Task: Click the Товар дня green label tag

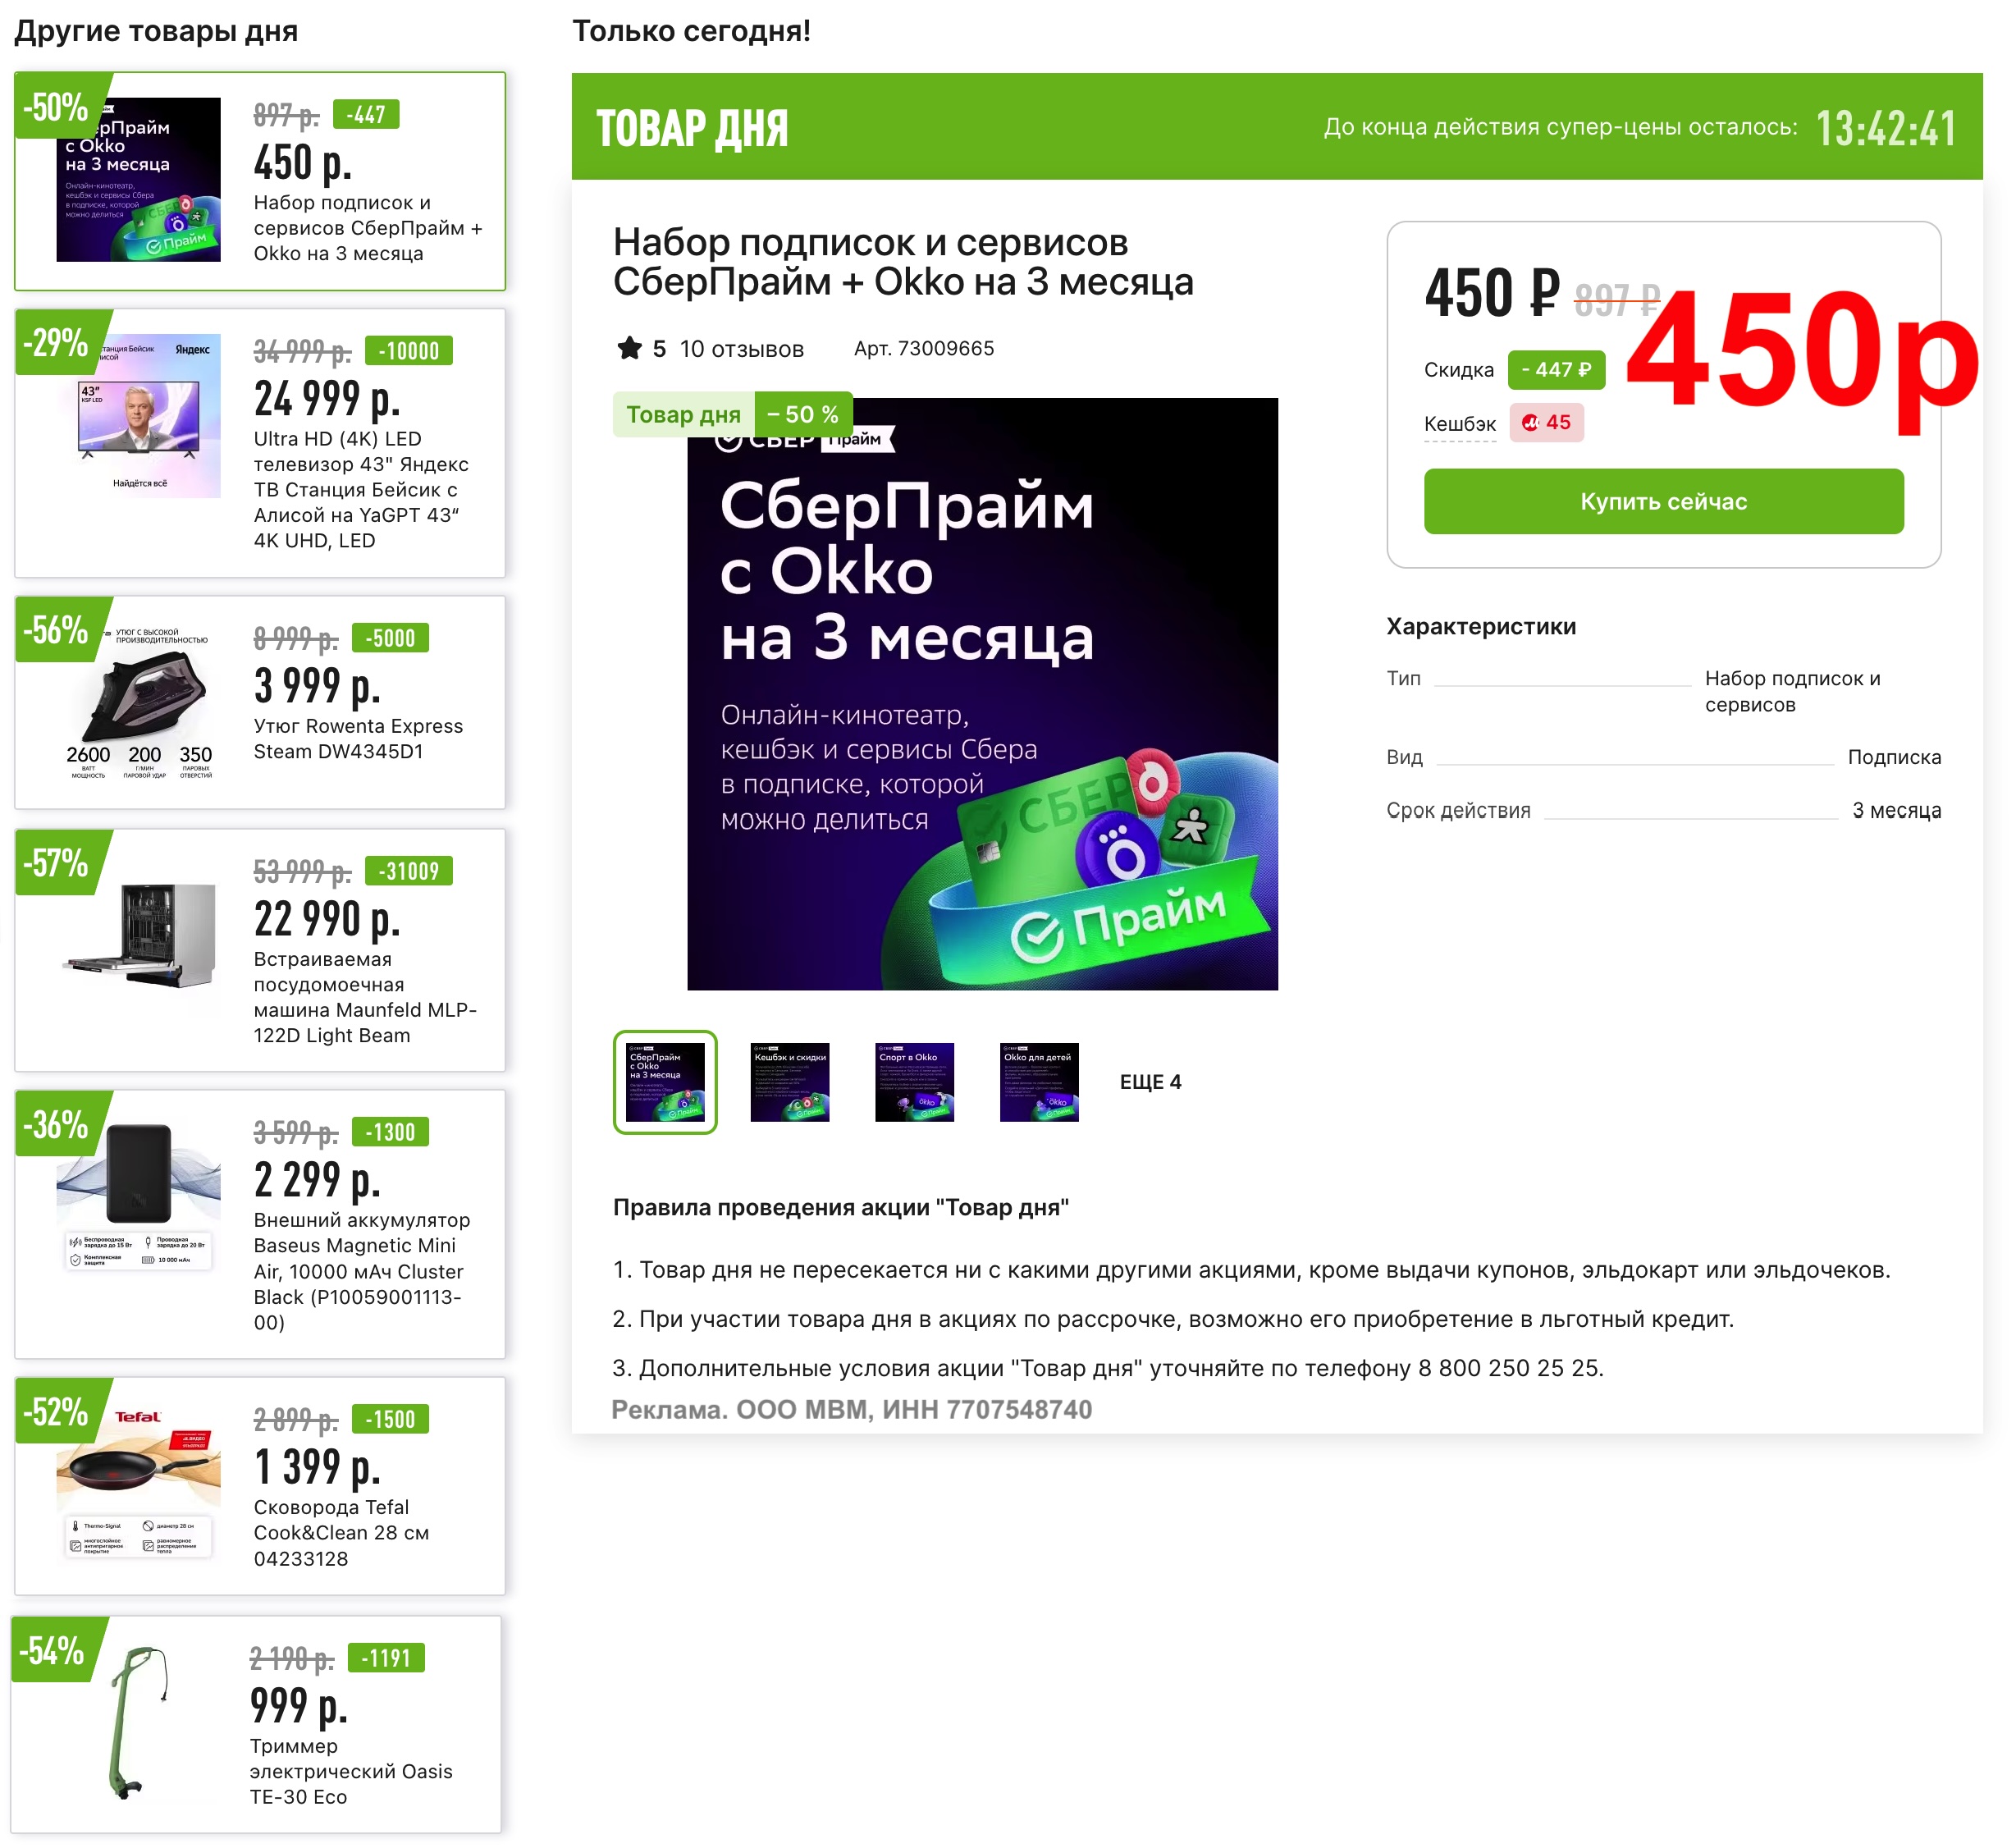Action: pyautogui.click(x=683, y=414)
